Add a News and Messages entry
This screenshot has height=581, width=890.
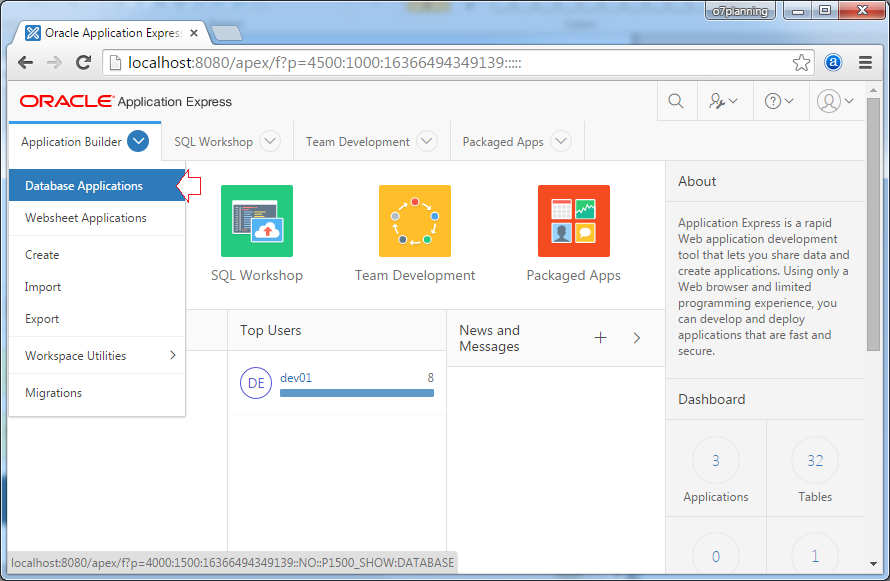(601, 338)
